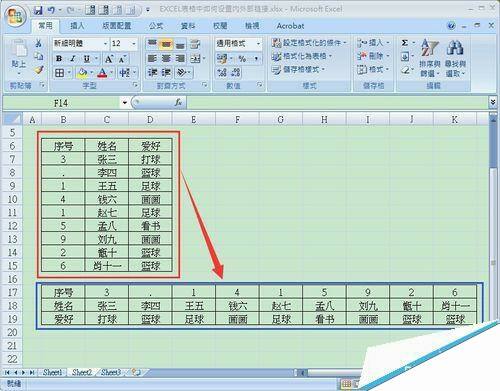Switch to the Sheet2 worksheet tab
This screenshot has width=500, height=391.
(x=82, y=372)
